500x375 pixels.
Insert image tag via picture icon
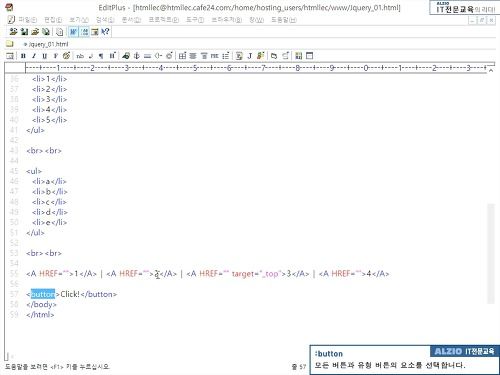click(126, 56)
